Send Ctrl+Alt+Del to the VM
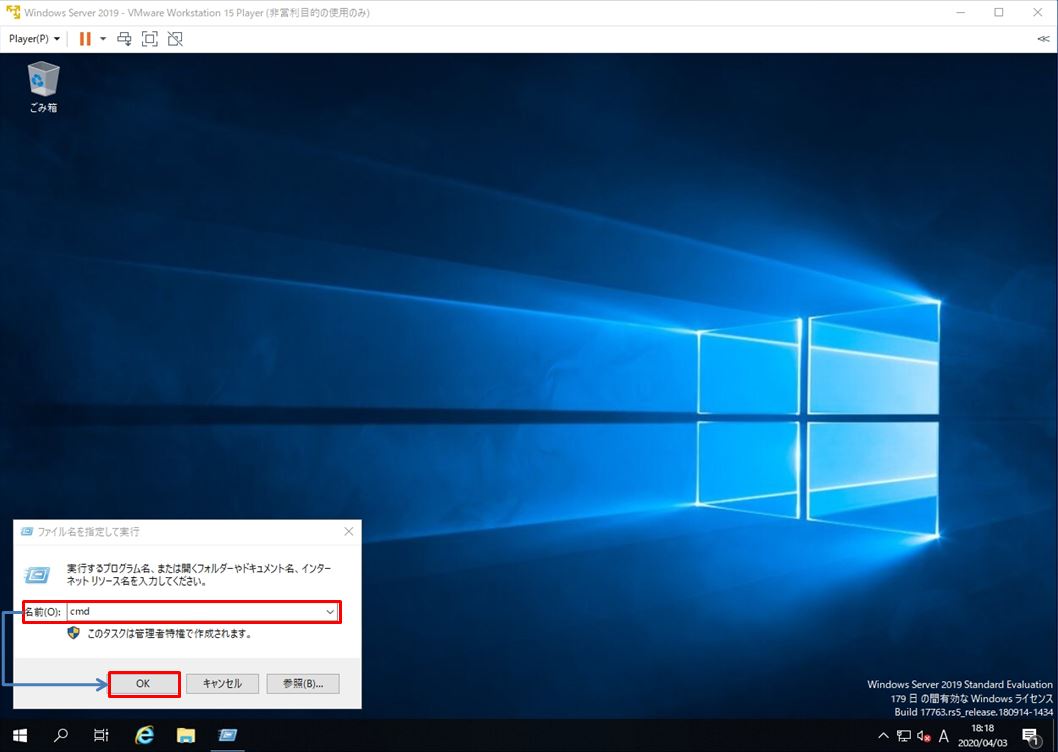The width and height of the screenshot is (1058, 752). pos(124,39)
